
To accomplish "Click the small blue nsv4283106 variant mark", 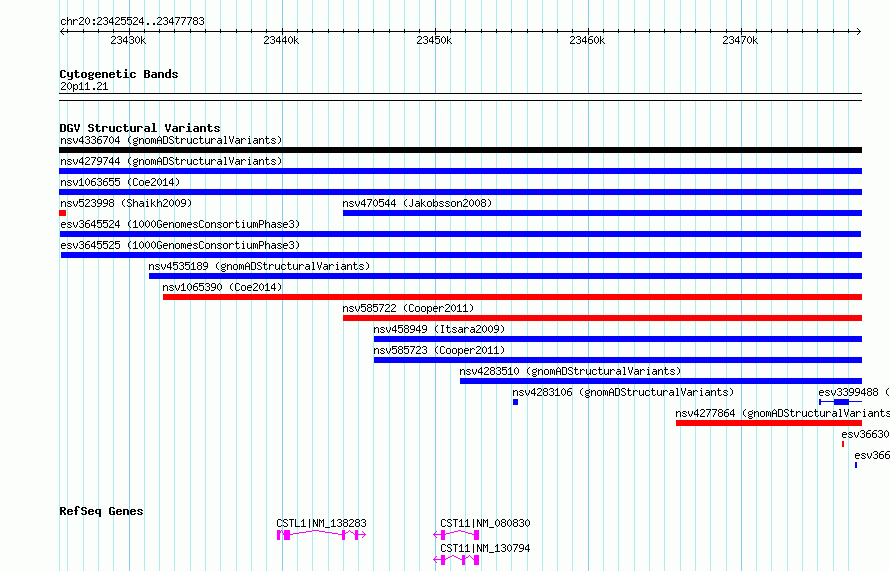I will tap(515, 402).
